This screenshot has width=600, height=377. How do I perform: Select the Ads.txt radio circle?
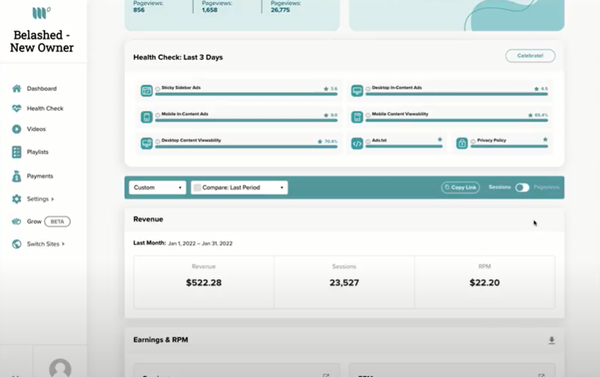point(368,142)
